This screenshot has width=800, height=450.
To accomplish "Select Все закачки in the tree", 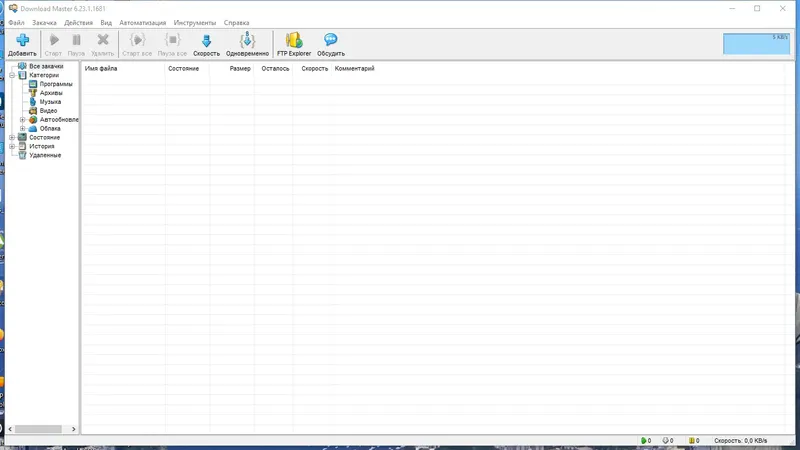I will point(46,66).
